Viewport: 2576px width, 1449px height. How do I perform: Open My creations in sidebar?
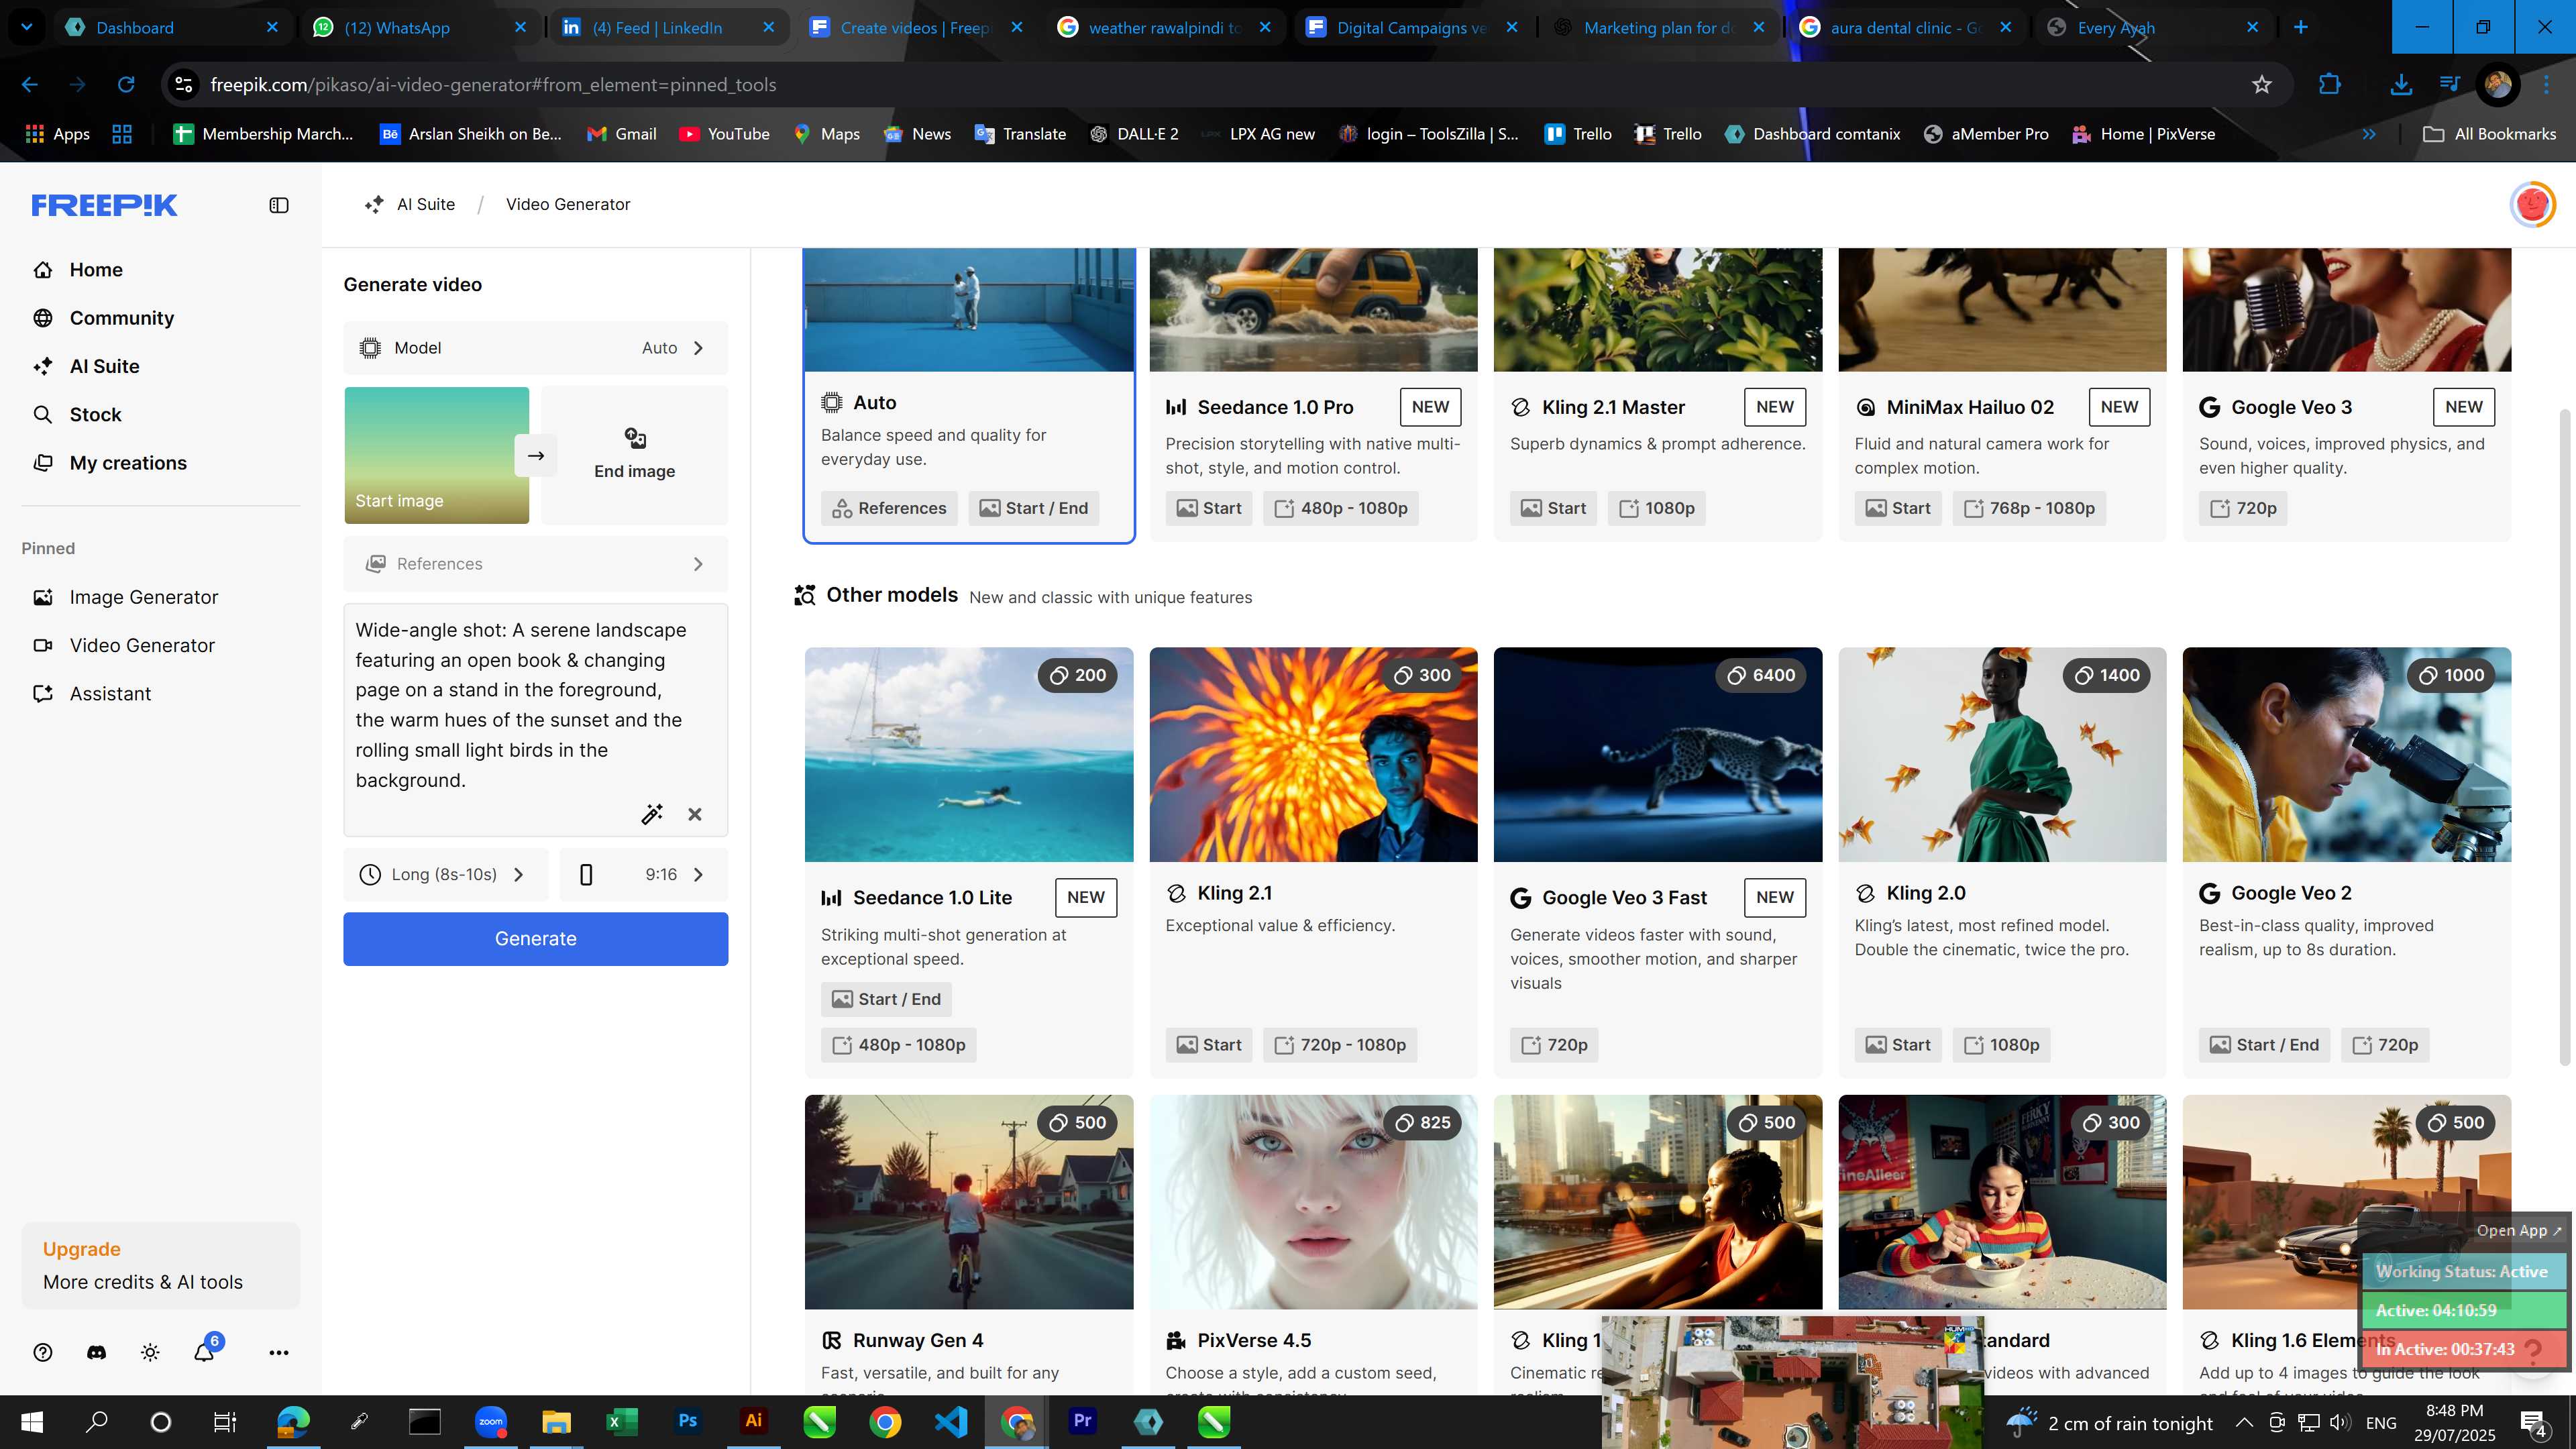point(110,463)
